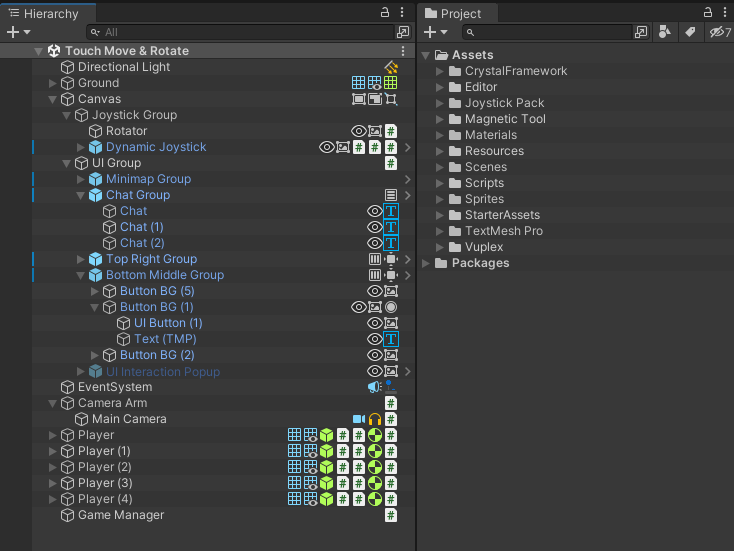This screenshot has height=551, width=734.
Task: Open search by label in Project panel
Action: point(690,32)
